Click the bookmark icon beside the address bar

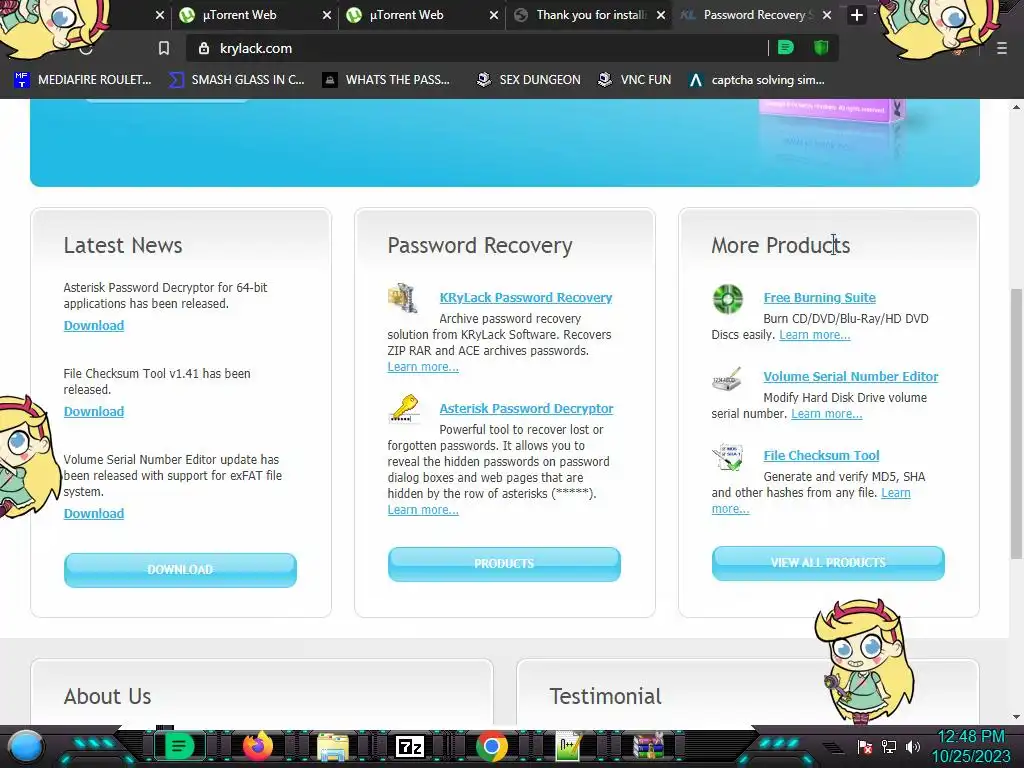coord(164,48)
